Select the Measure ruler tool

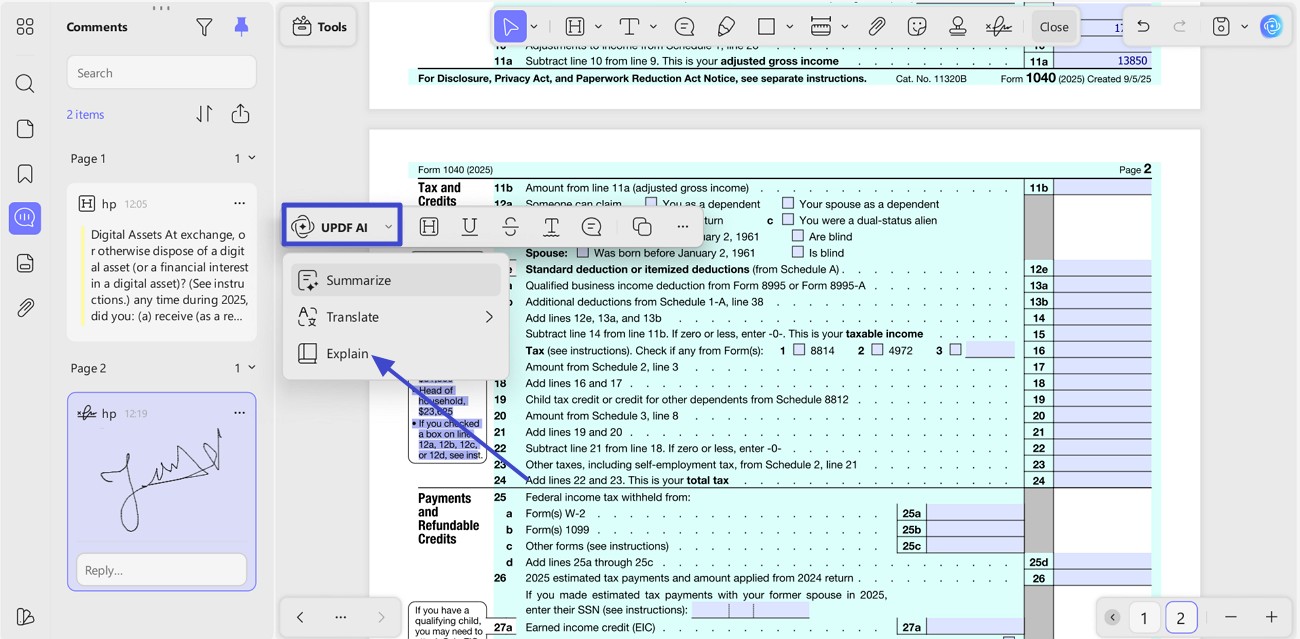pyautogui.click(x=821, y=27)
